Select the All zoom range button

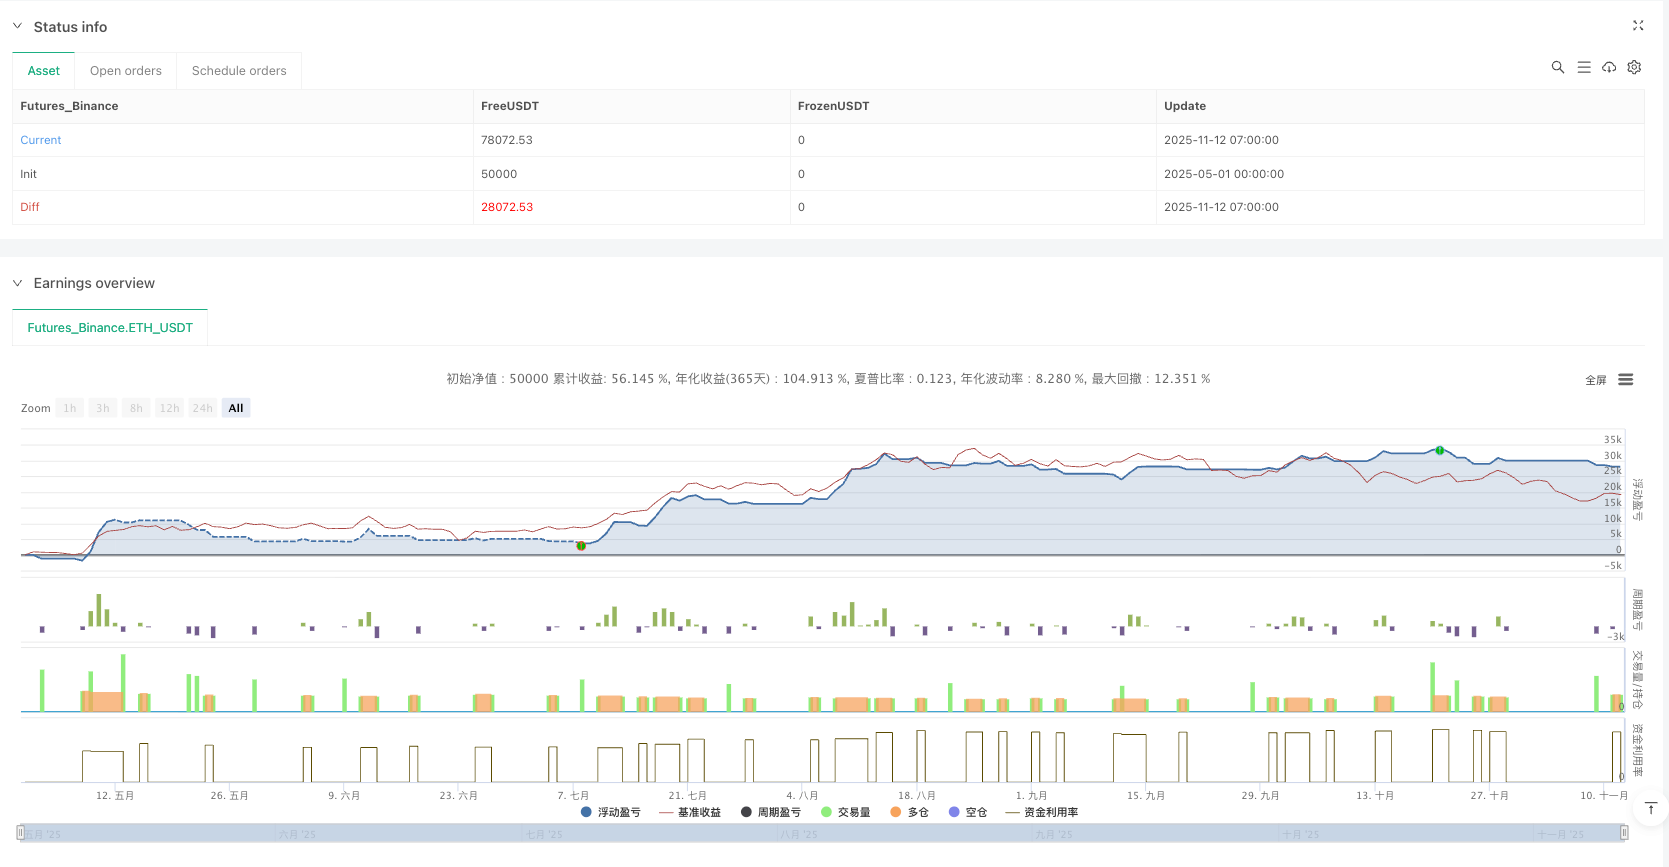[x=236, y=408]
